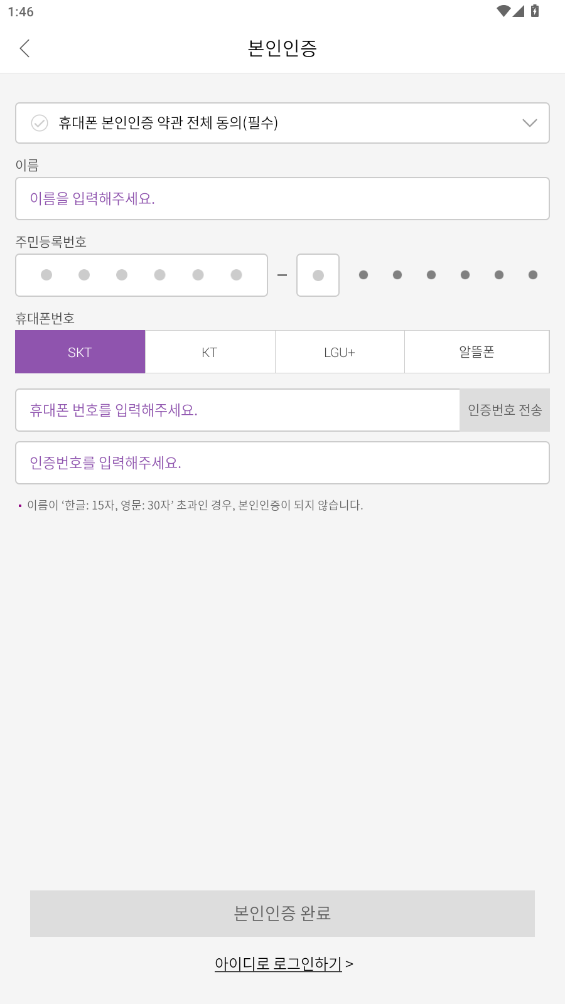Select the SKT carrier tab

pyautogui.click(x=80, y=352)
